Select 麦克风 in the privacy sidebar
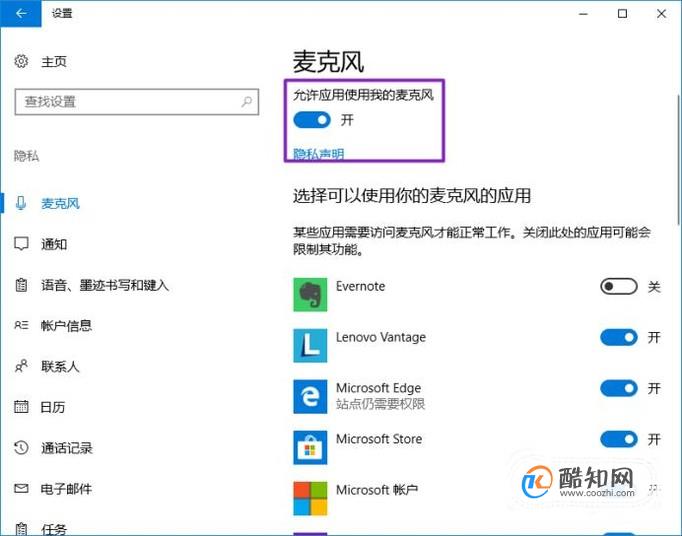Viewport: 682px width, 536px height. point(60,203)
